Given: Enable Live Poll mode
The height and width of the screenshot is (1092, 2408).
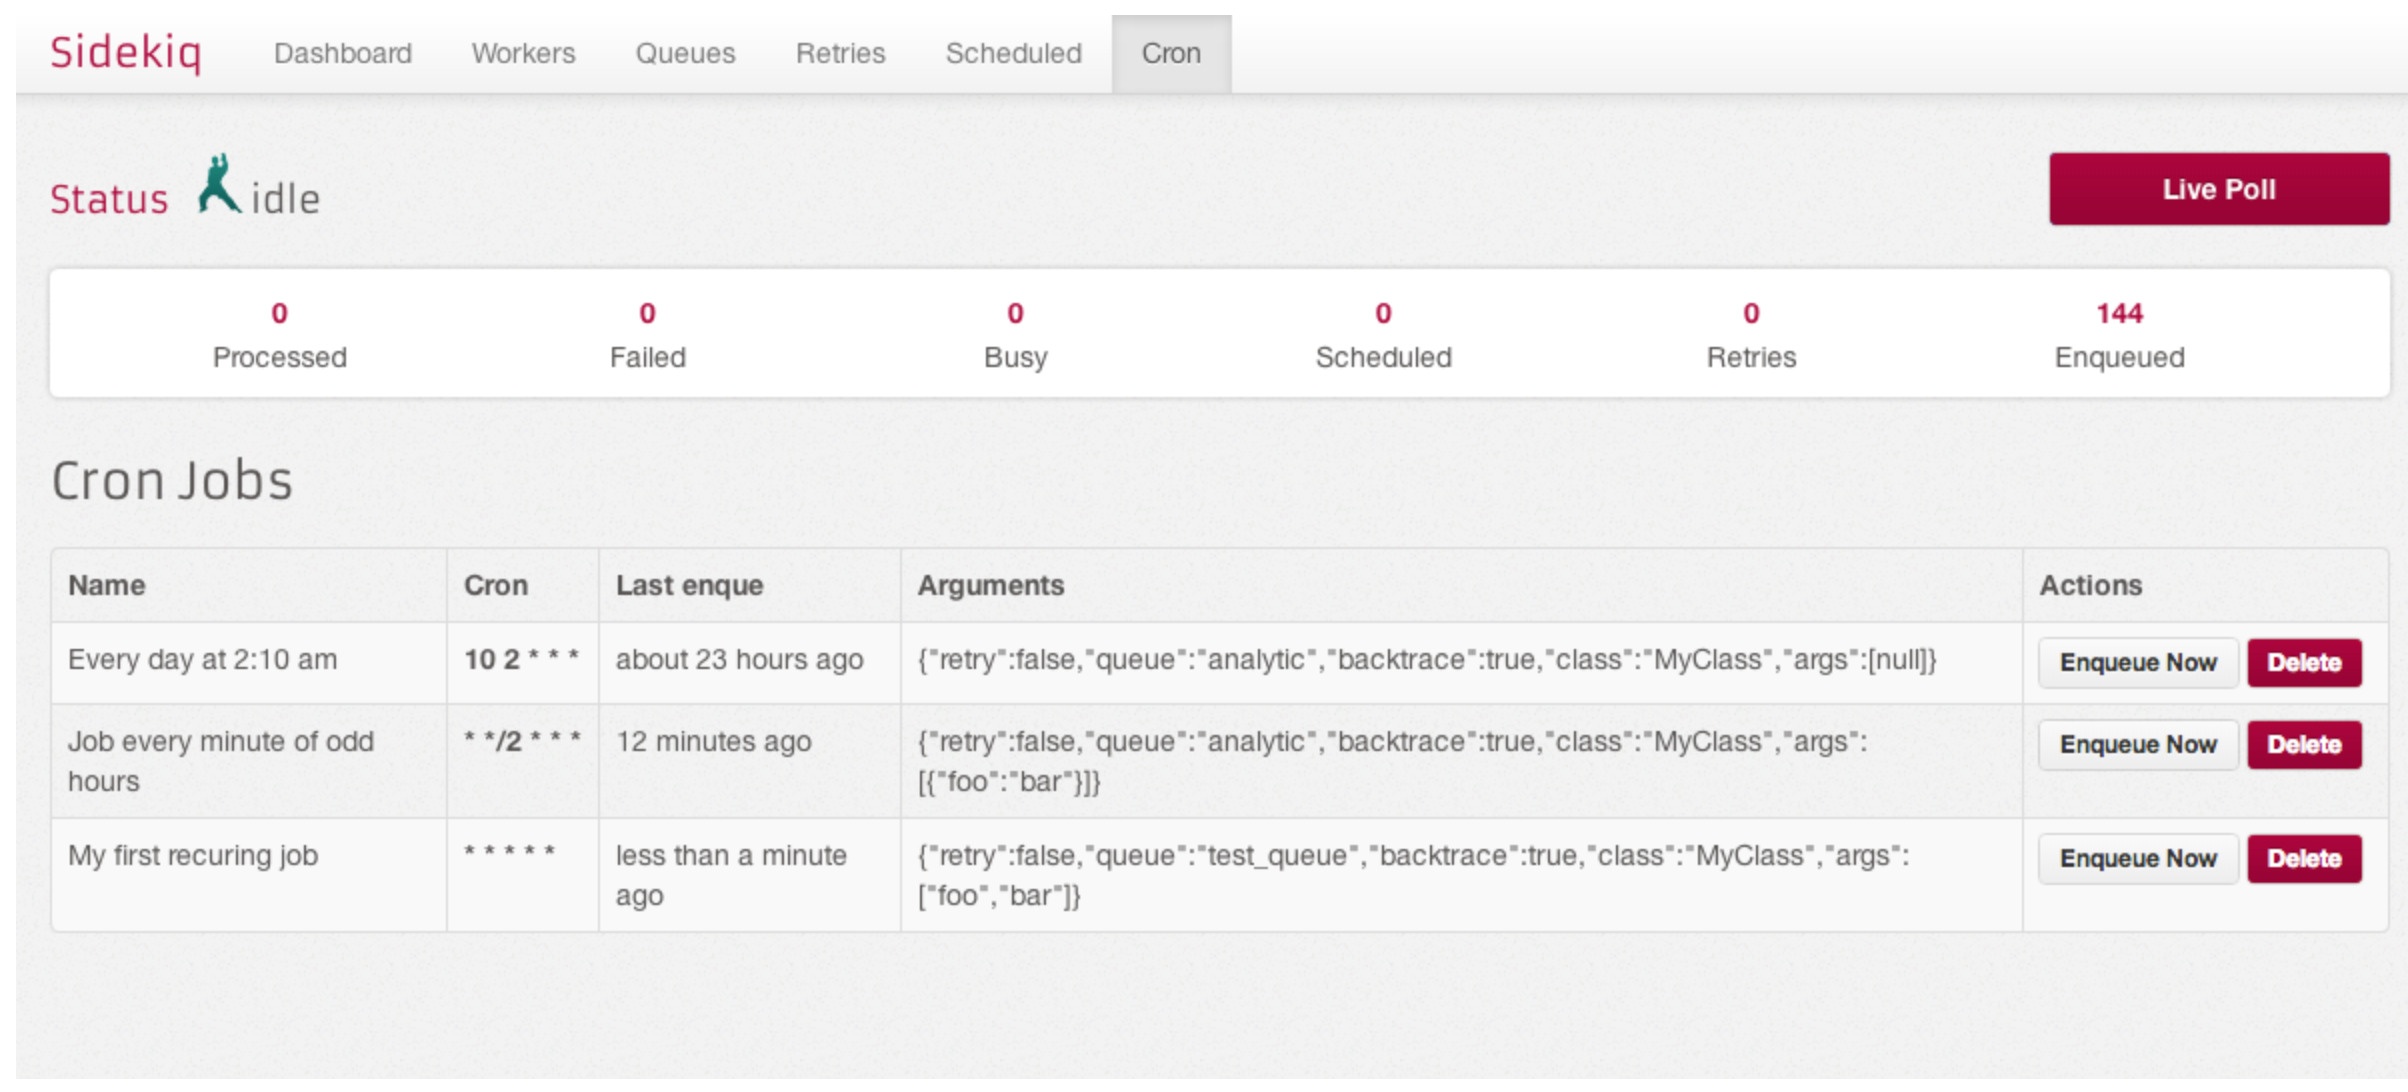Looking at the screenshot, I should coord(2218,188).
